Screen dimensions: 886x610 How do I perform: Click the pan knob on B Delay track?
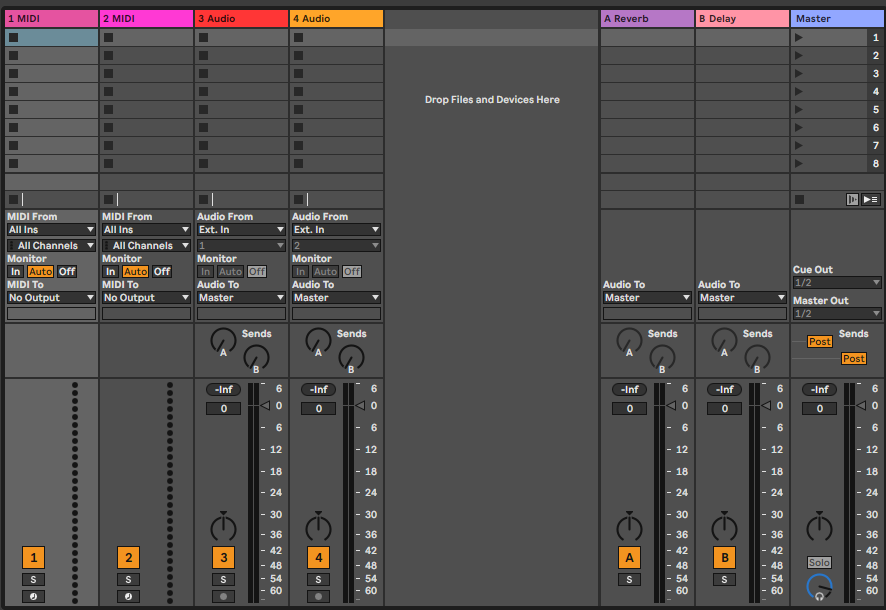[x=724, y=527]
